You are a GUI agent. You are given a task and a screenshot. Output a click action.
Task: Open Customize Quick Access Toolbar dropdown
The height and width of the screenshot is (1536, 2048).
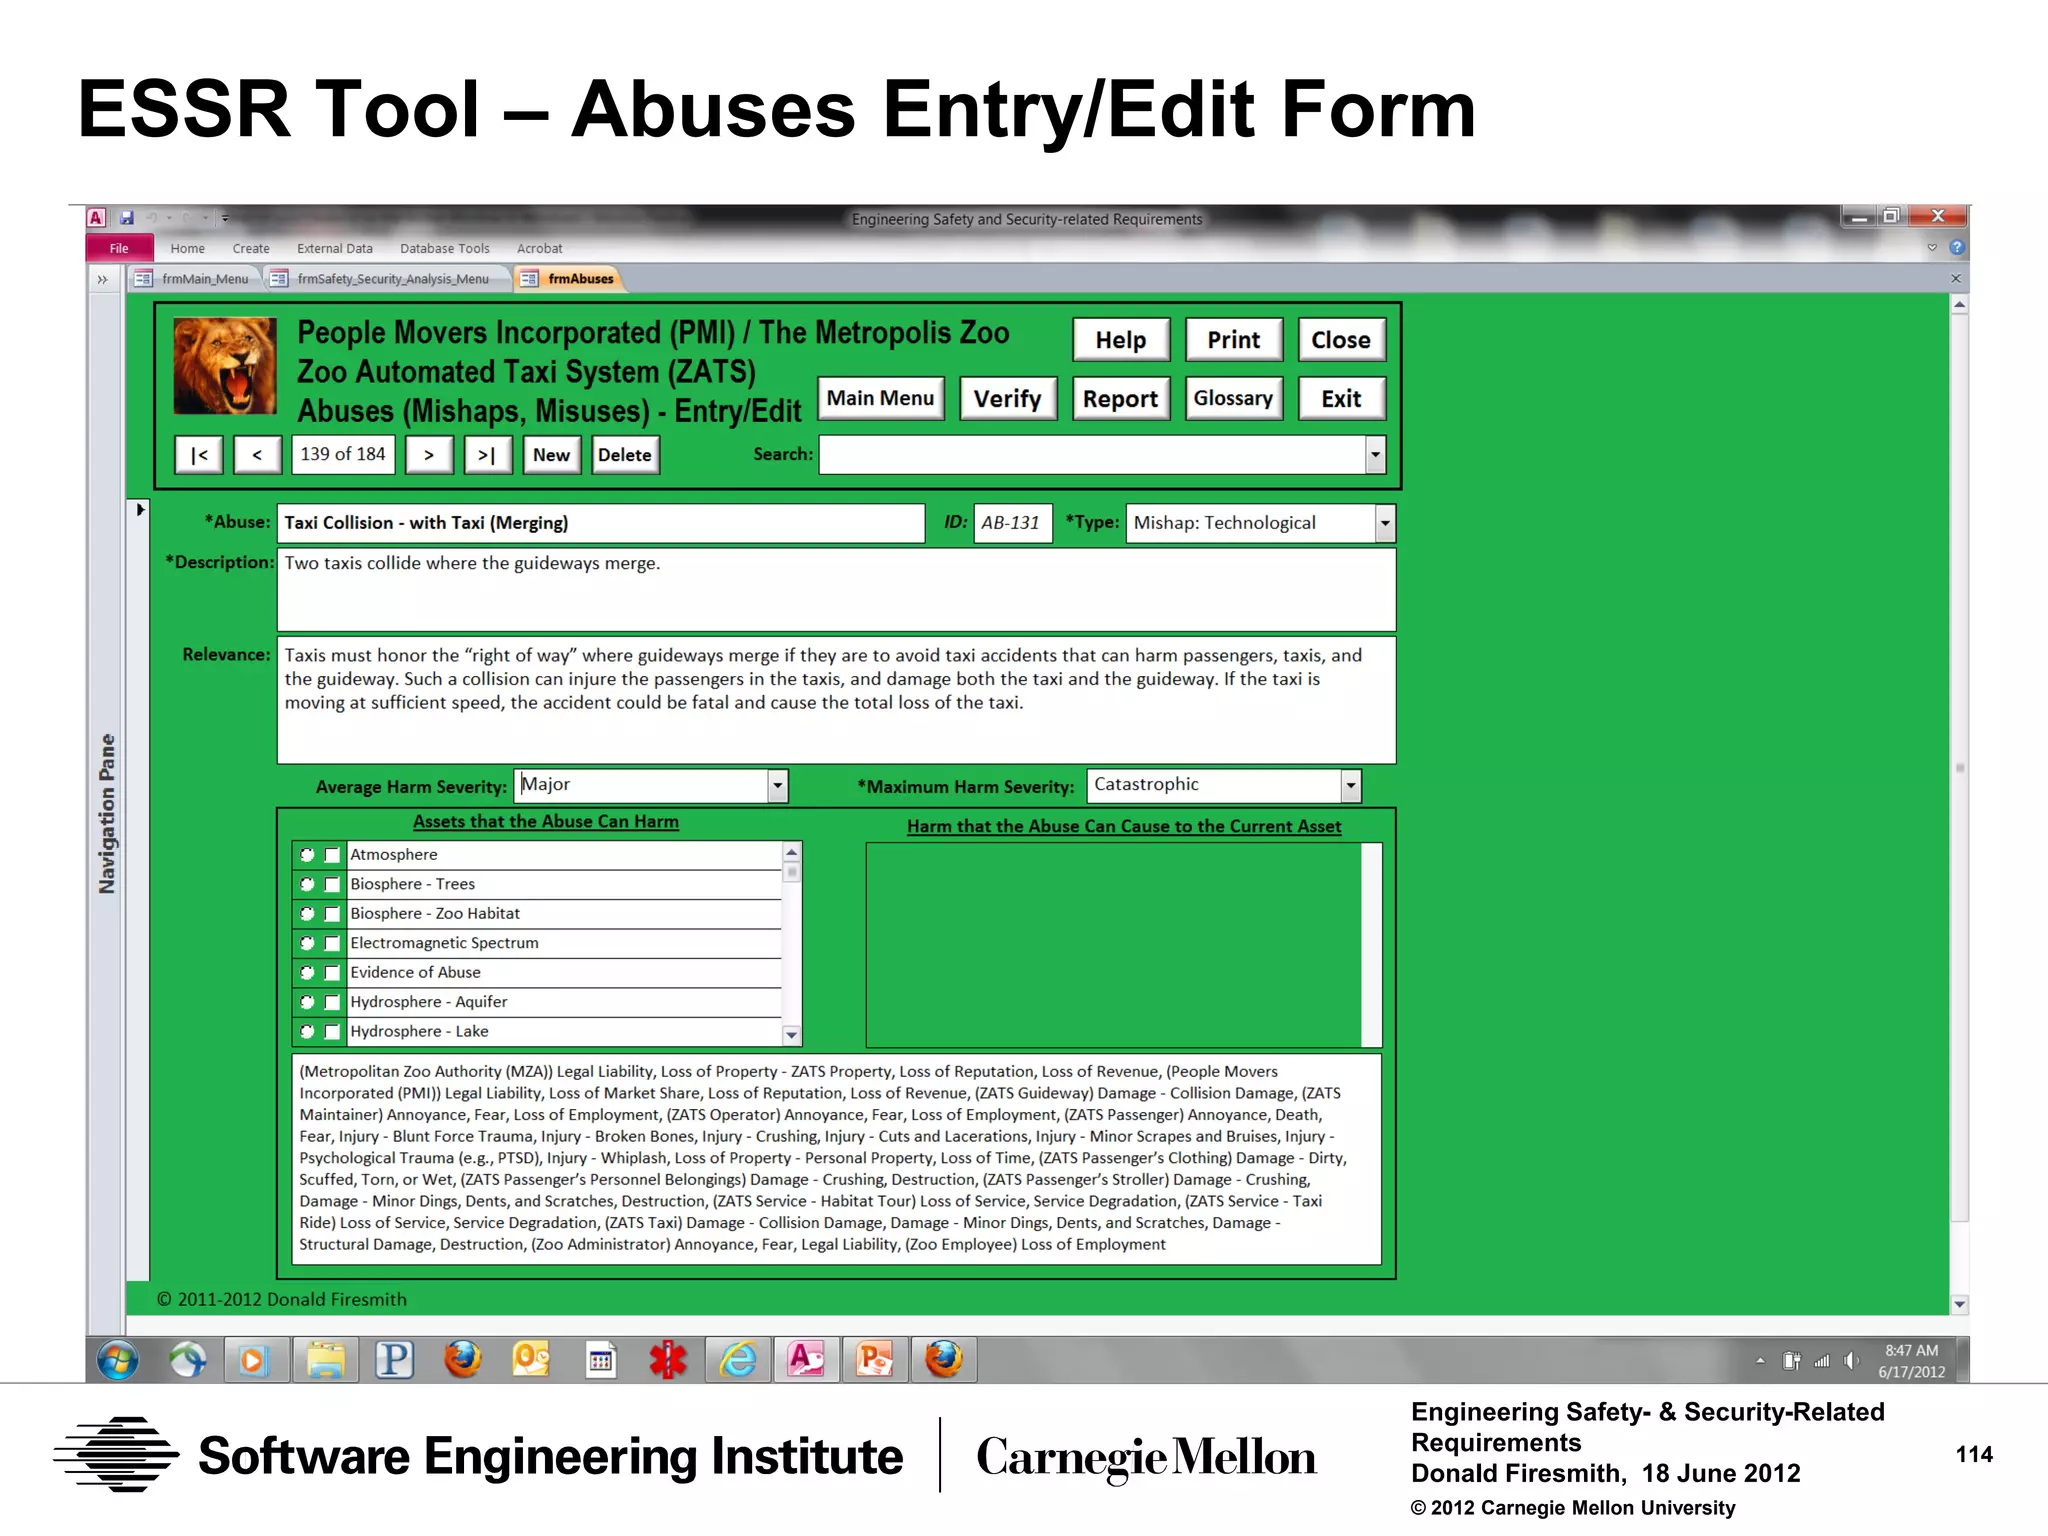tap(225, 217)
